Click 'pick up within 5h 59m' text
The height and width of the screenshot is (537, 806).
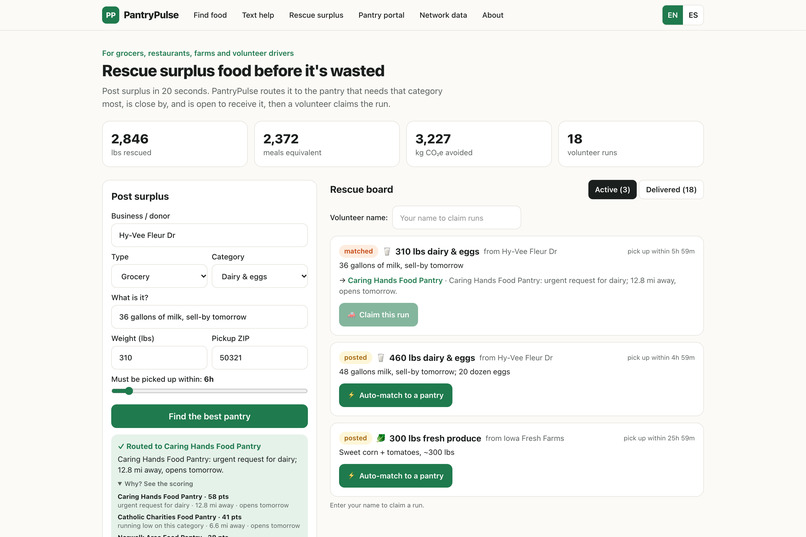pos(661,251)
